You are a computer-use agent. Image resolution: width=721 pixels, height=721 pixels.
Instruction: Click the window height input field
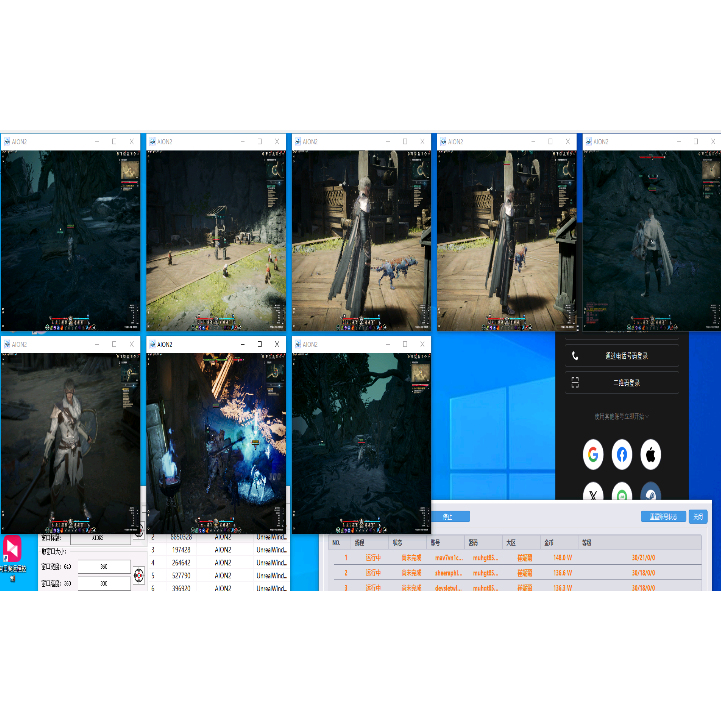click(104, 583)
